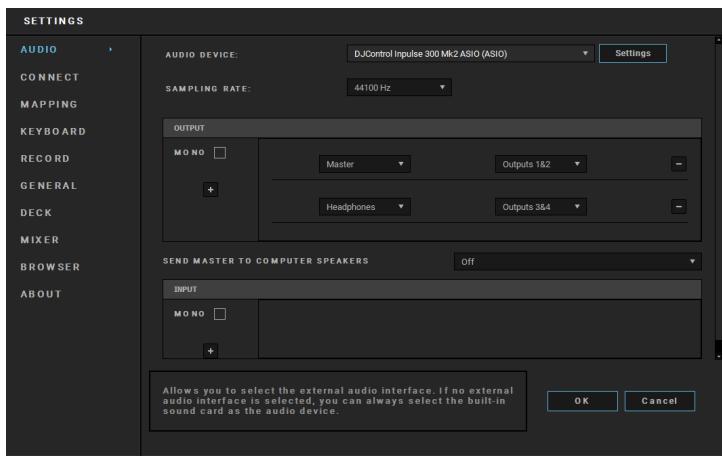Switch to the Connect settings tab
Viewport: 723px width, 456px height.
(x=50, y=77)
